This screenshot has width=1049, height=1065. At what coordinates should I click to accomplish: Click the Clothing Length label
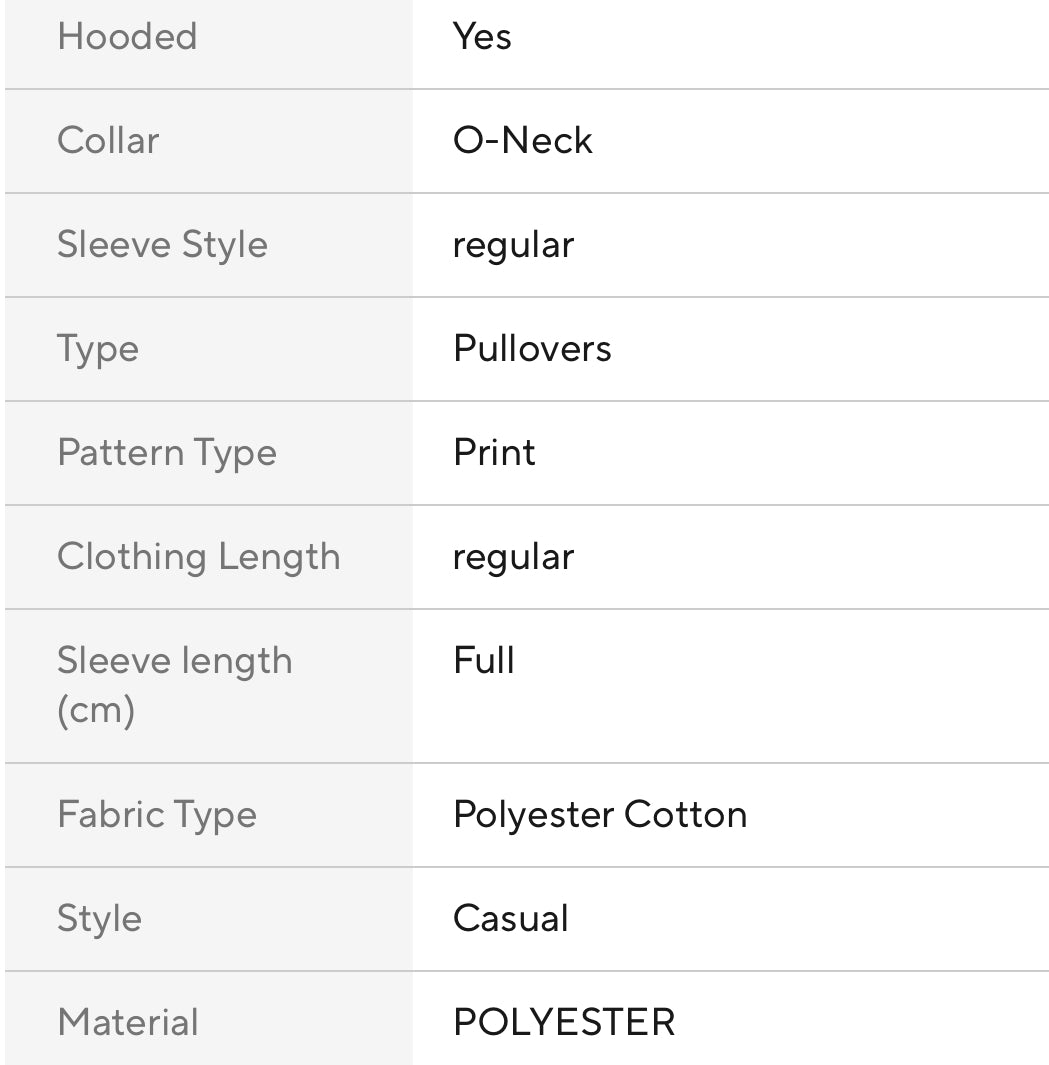[x=198, y=557]
